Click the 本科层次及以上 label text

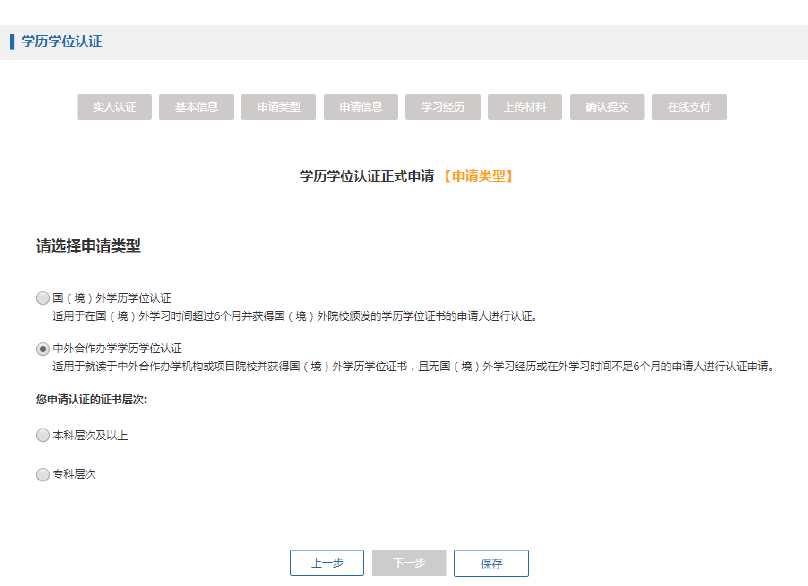tap(90, 435)
